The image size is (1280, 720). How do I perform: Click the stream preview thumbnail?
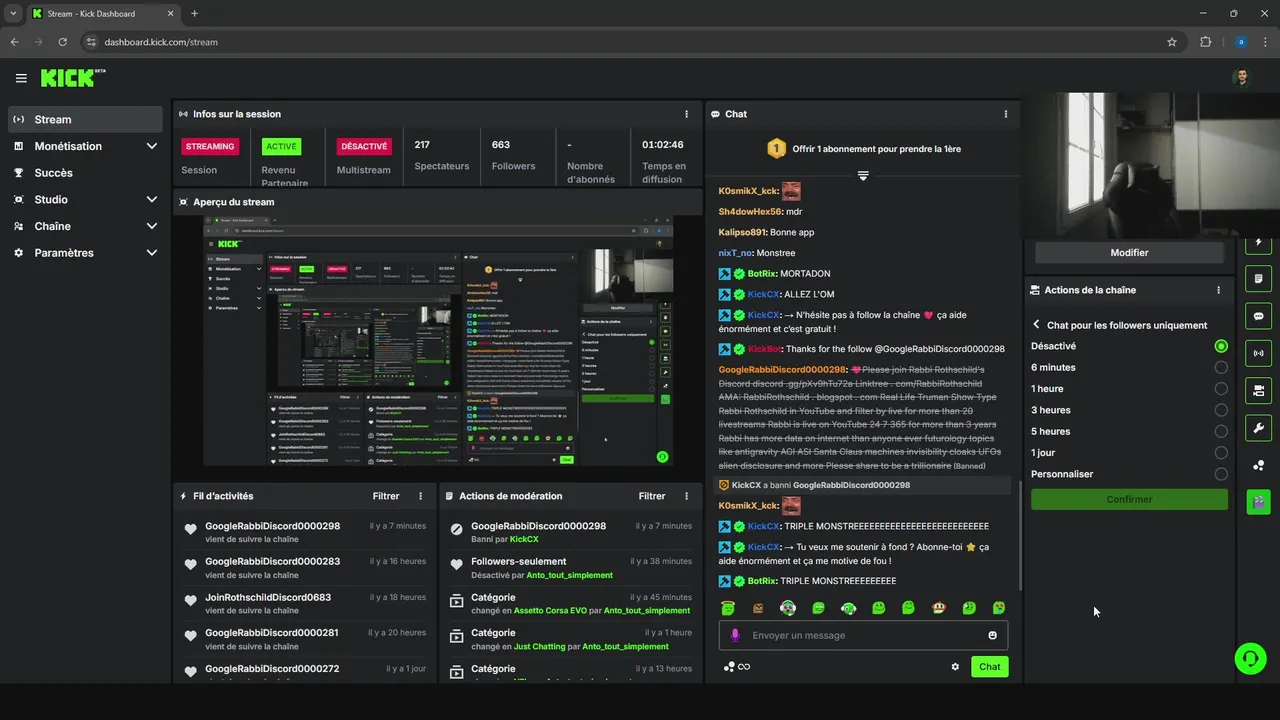point(438,342)
